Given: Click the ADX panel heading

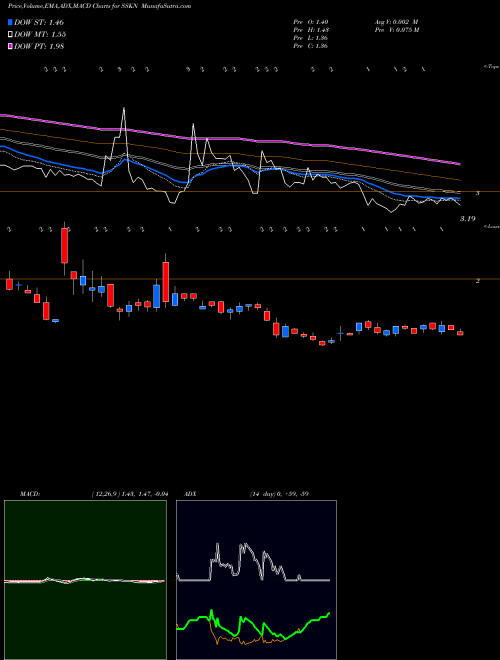Looking at the screenshot, I should coord(190,494).
